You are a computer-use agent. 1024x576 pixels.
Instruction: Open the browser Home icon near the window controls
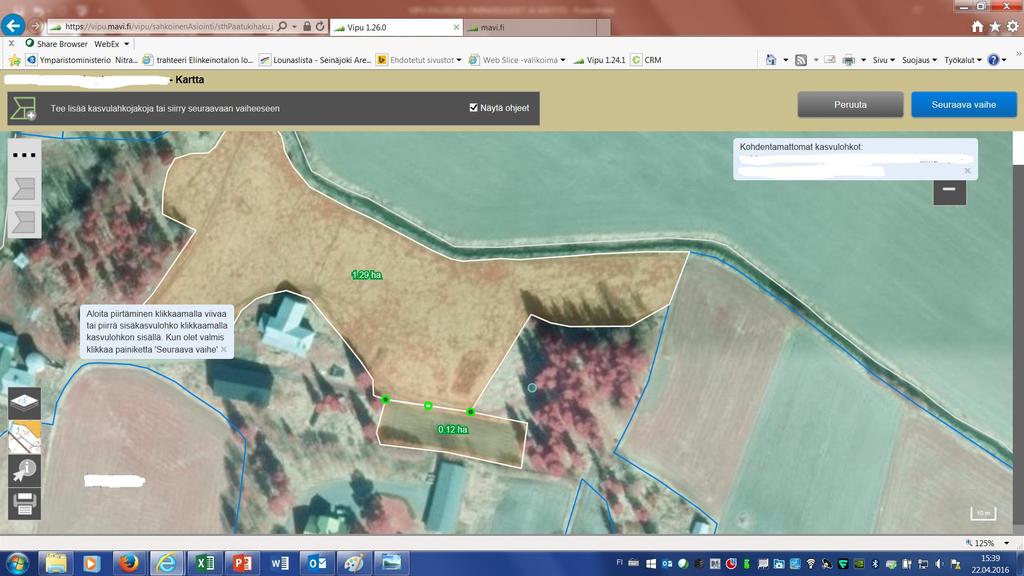[977, 26]
